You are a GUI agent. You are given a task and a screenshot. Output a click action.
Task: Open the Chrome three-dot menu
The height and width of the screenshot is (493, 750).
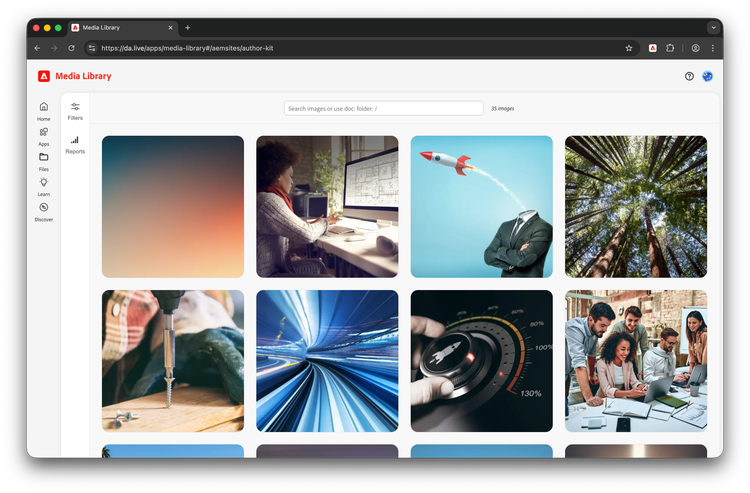pyautogui.click(x=713, y=47)
